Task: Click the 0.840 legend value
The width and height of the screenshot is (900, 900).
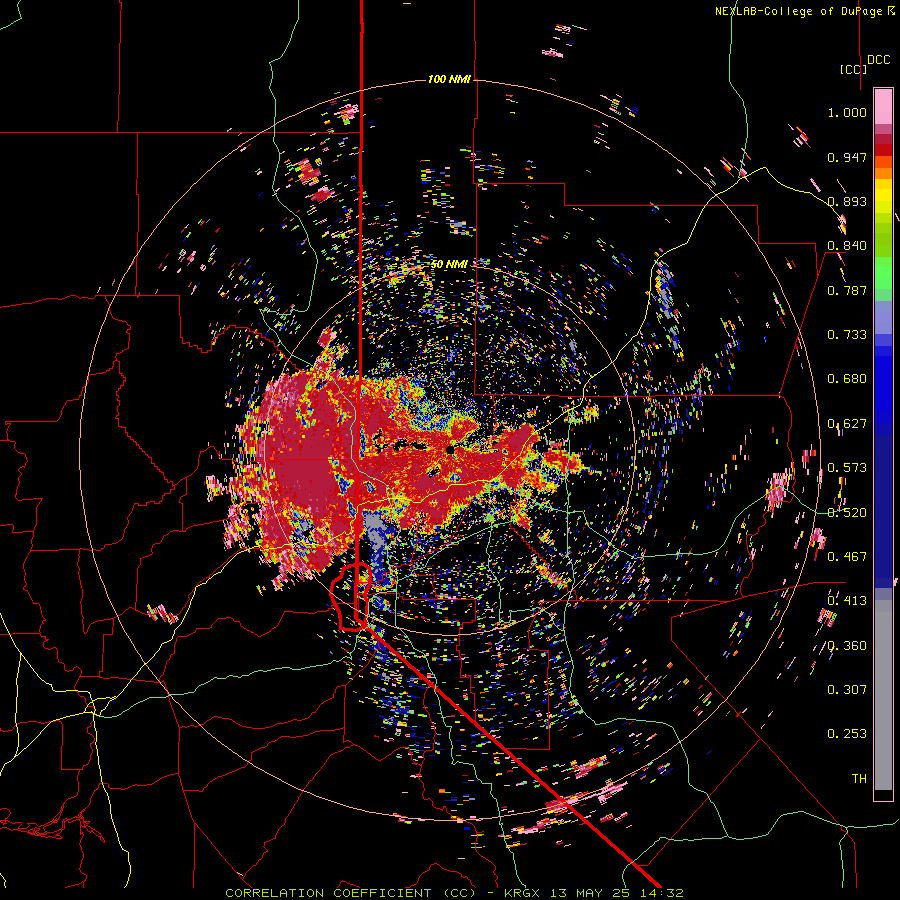Action: click(847, 246)
